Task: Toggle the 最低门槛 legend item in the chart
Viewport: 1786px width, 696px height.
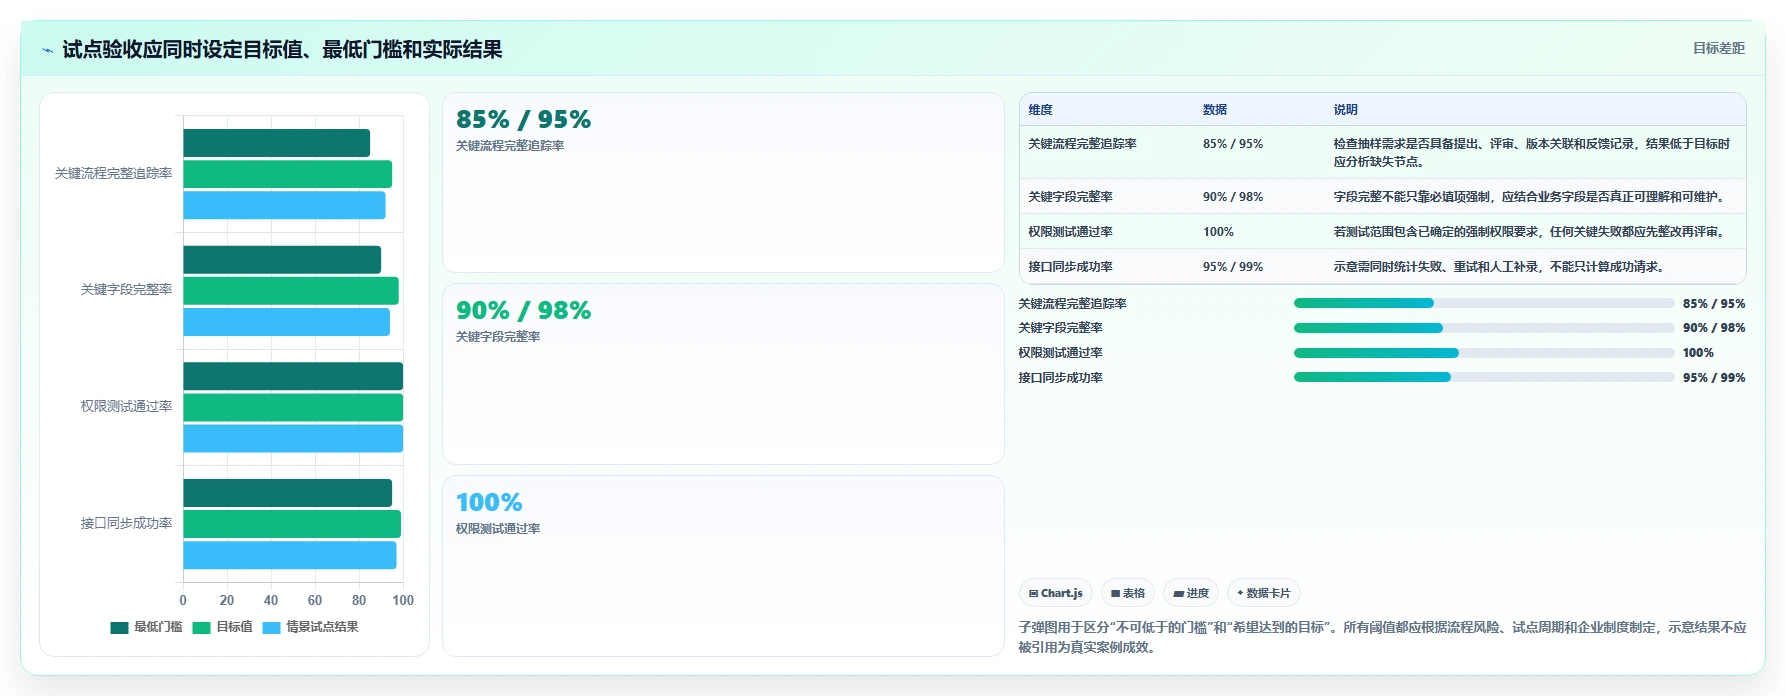Action: click(146, 627)
